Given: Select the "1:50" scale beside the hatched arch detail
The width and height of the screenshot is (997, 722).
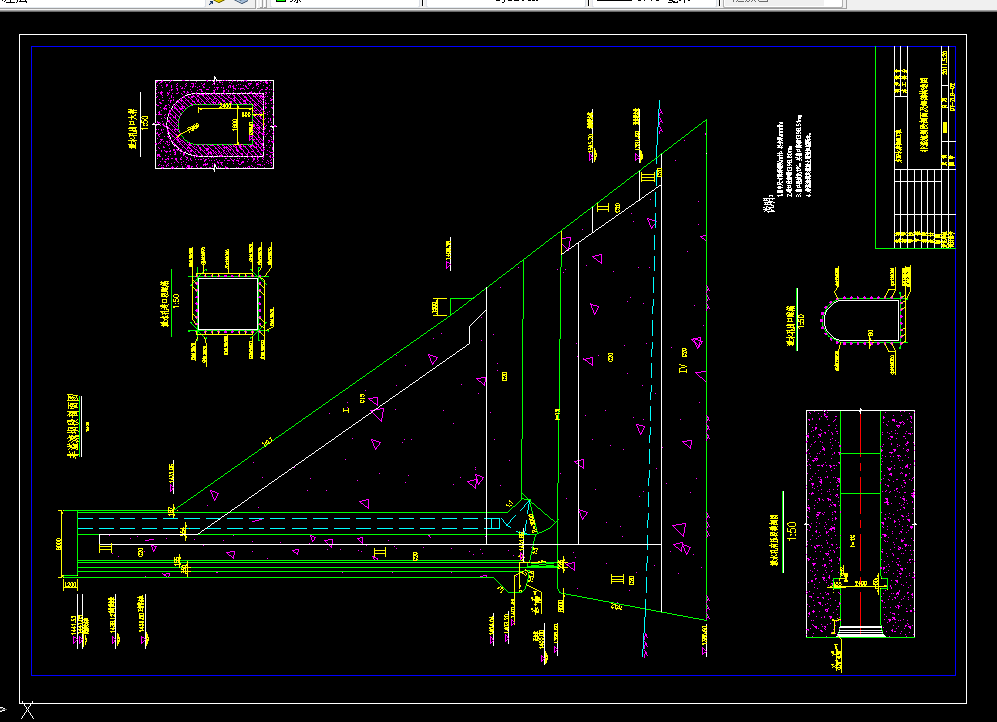Looking at the screenshot, I should tap(145, 121).
